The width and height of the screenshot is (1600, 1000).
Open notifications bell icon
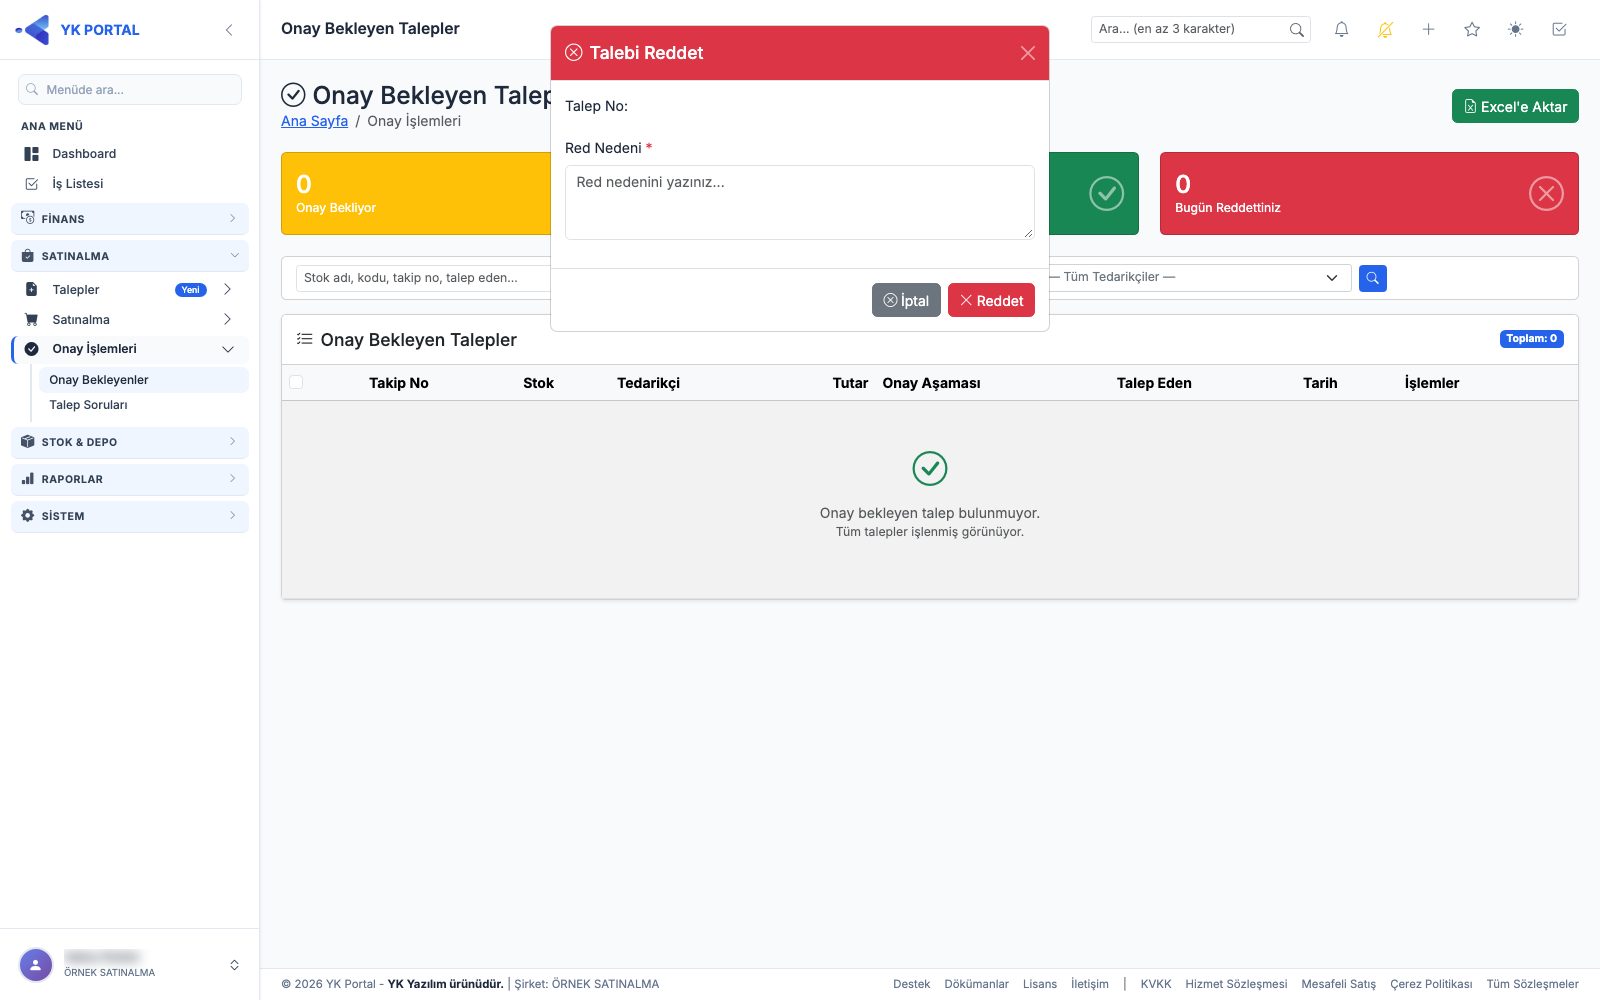pyautogui.click(x=1342, y=30)
